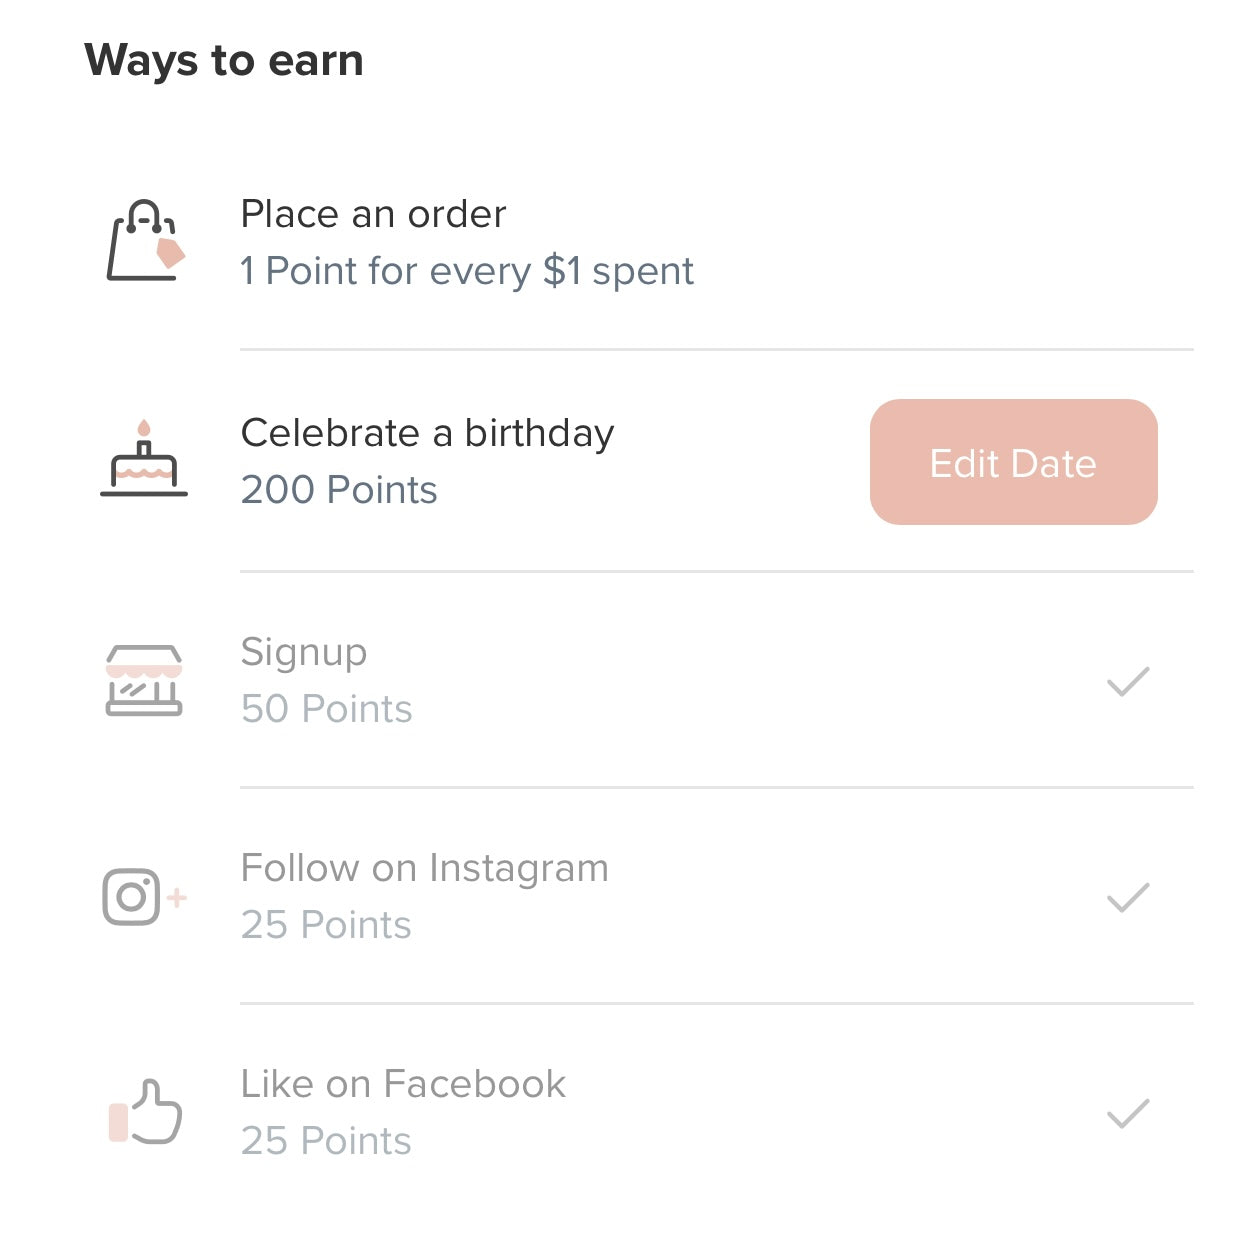
Task: Tap the checkmark beside Follow on Instagram
Action: click(1128, 898)
